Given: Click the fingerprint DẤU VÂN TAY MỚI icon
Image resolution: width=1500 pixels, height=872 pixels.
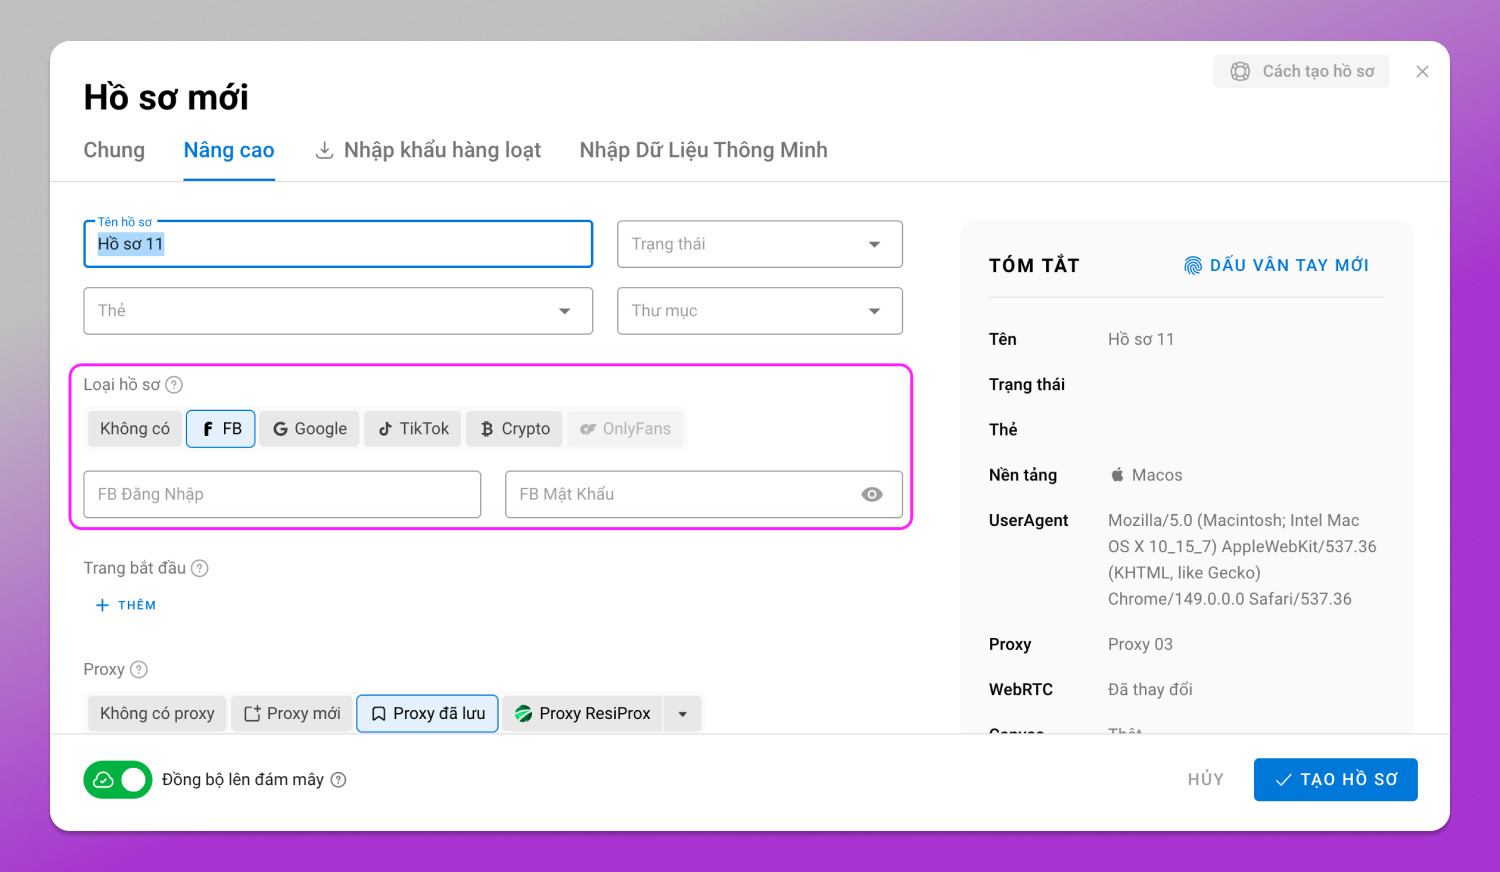Looking at the screenshot, I should [1193, 265].
